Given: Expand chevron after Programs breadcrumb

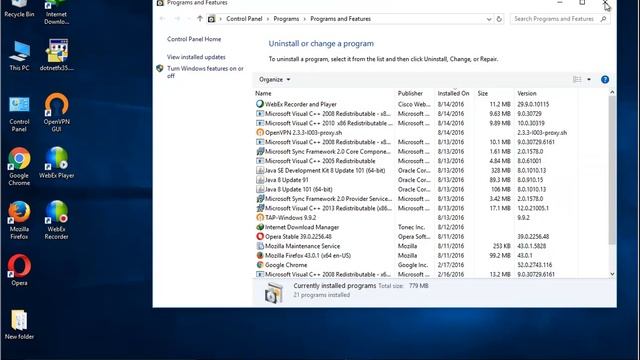Looking at the screenshot, I should [304, 19].
